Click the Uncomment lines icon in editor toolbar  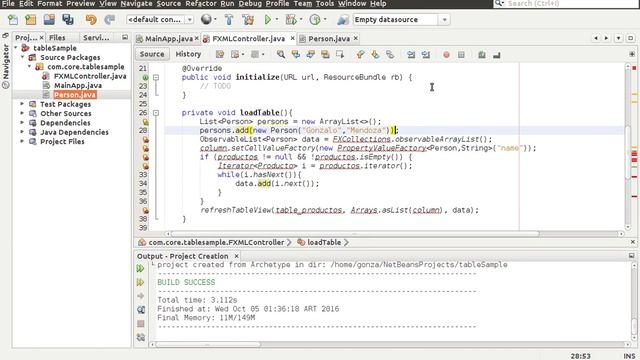point(496,55)
